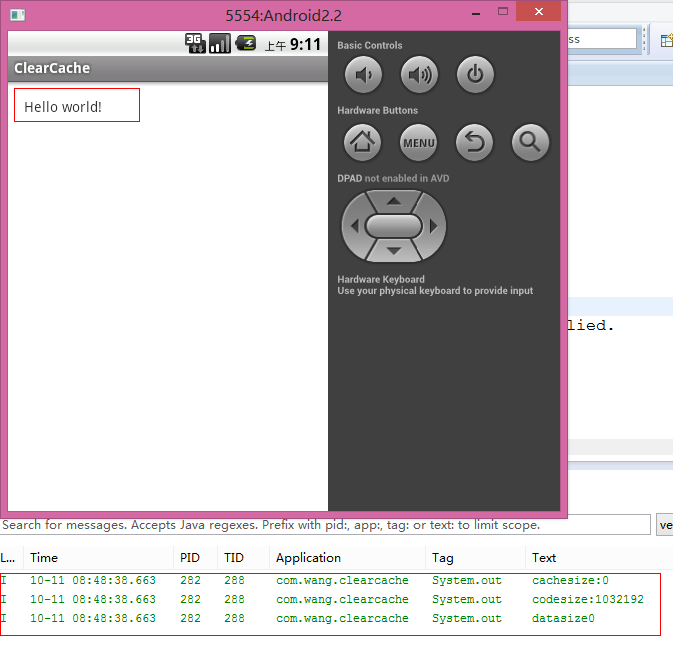Click the emulator search hardware button
This screenshot has height=647, width=673.
click(x=531, y=142)
